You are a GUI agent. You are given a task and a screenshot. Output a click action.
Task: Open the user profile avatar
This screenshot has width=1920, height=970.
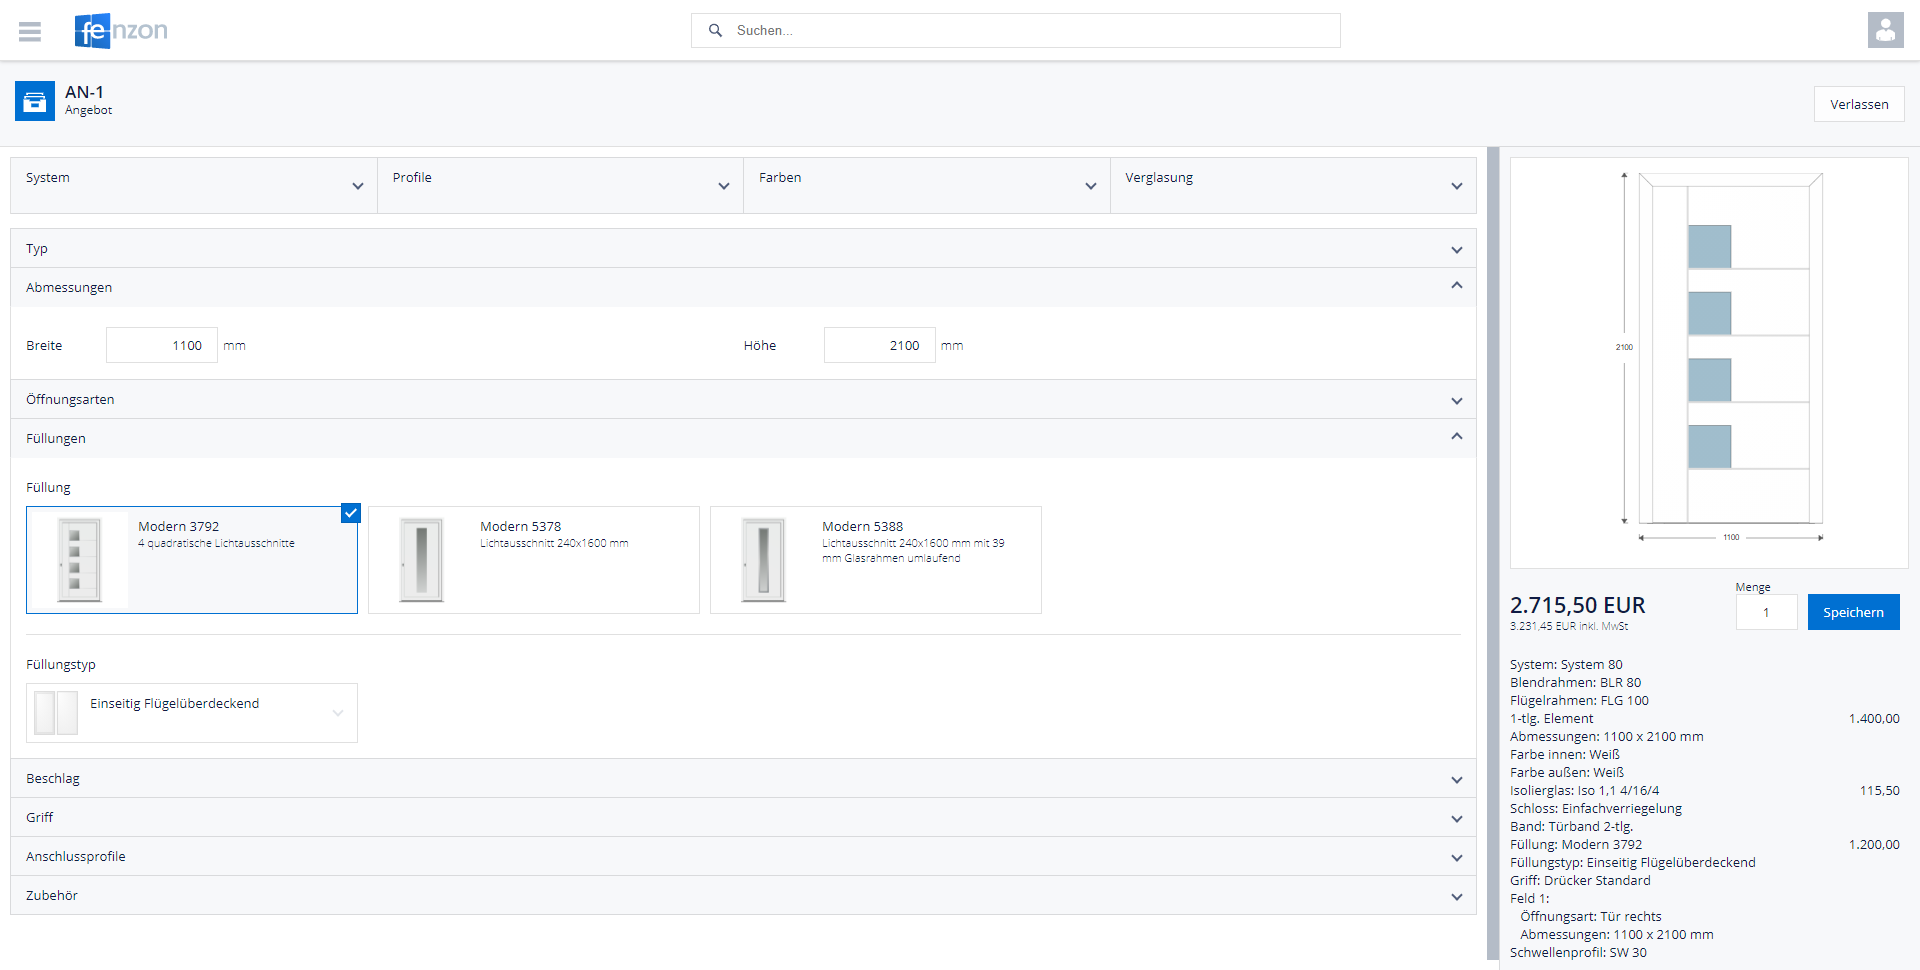click(1885, 30)
